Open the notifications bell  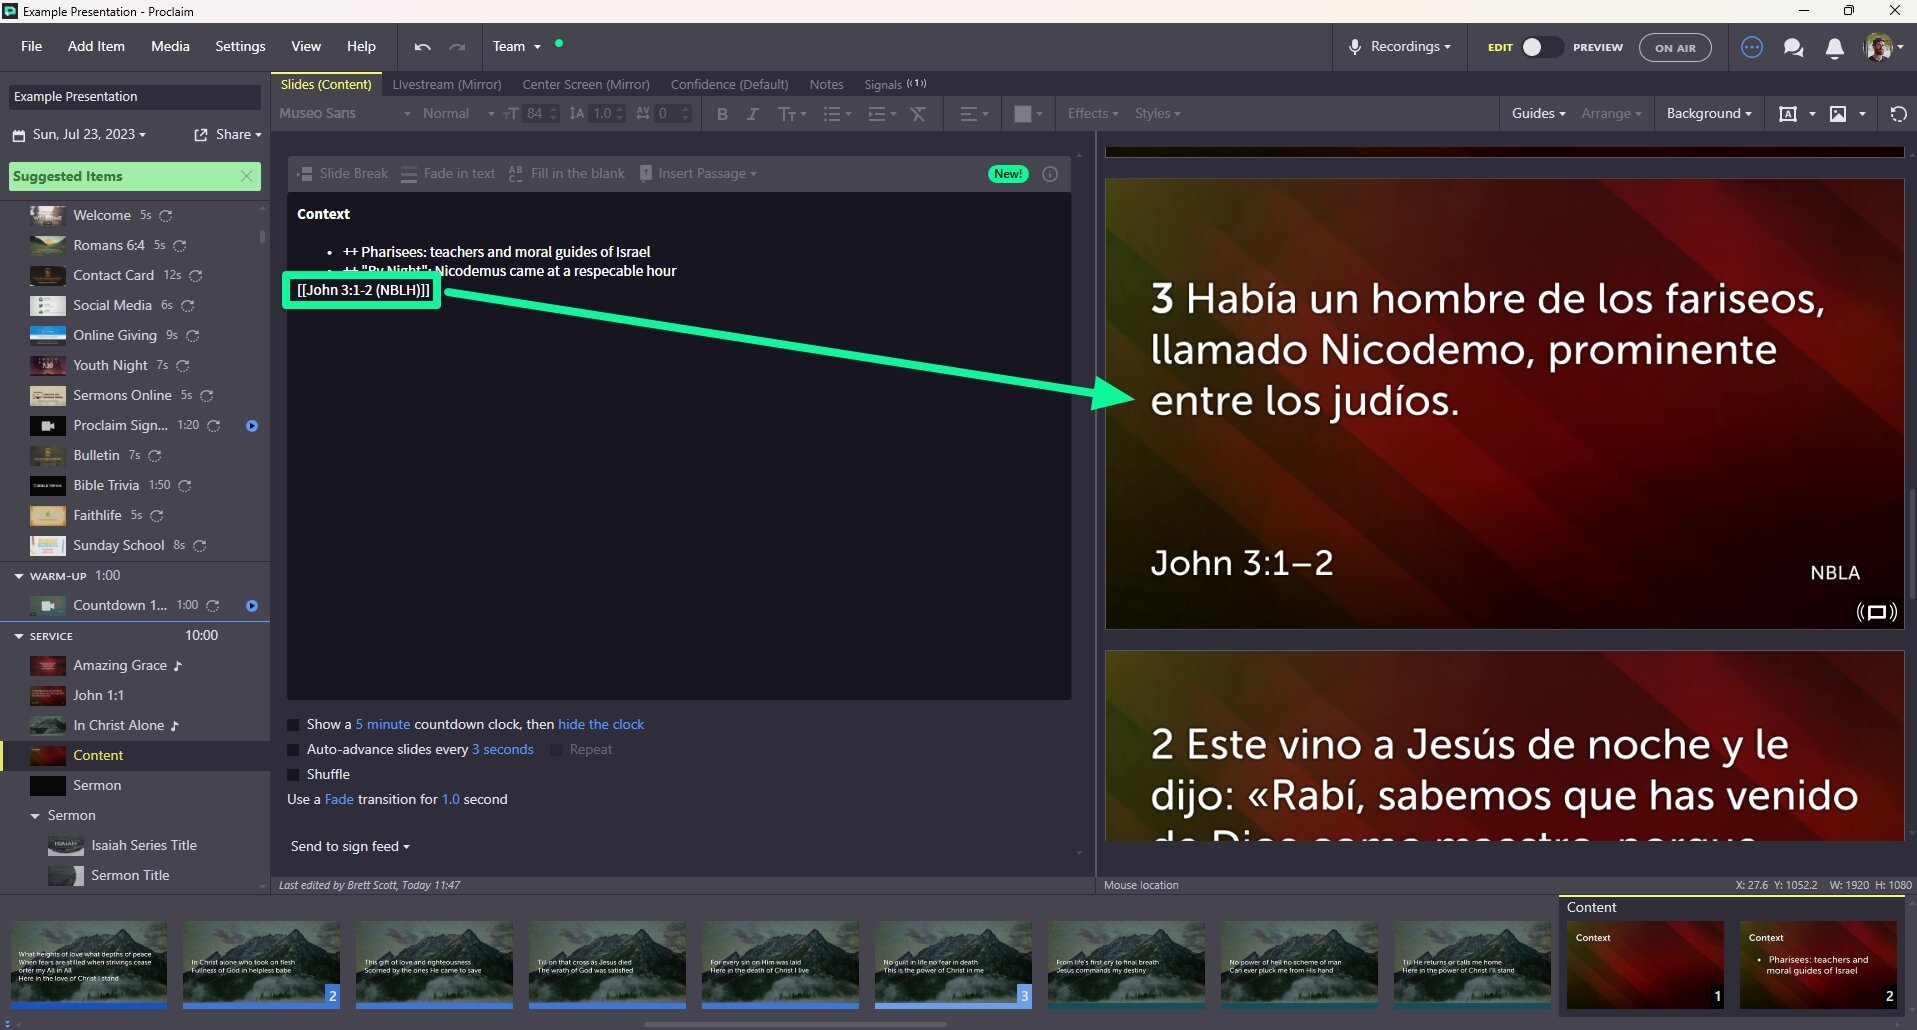pyautogui.click(x=1834, y=48)
